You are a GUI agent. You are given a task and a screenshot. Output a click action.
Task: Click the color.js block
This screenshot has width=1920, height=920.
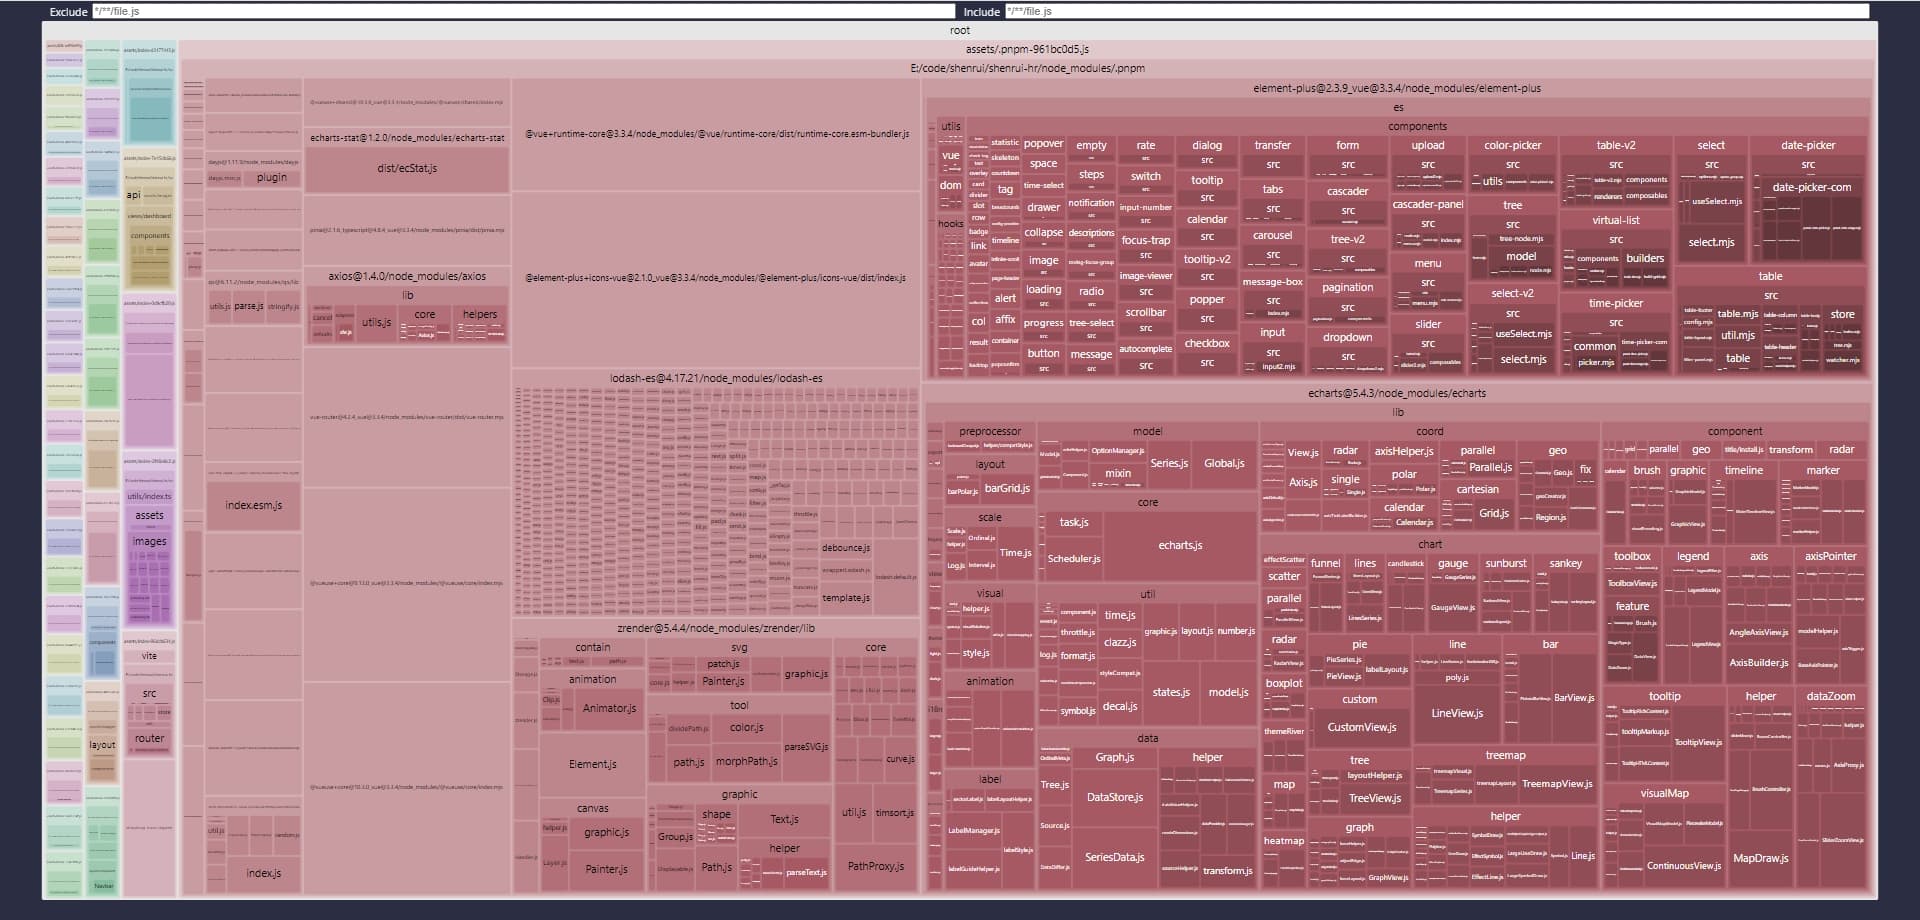click(x=746, y=727)
